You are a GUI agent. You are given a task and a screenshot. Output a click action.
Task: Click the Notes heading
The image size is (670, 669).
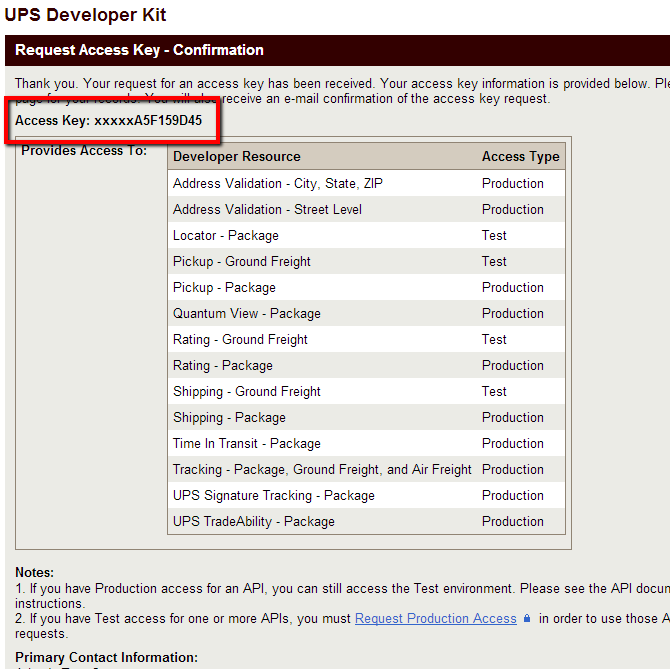[35, 572]
